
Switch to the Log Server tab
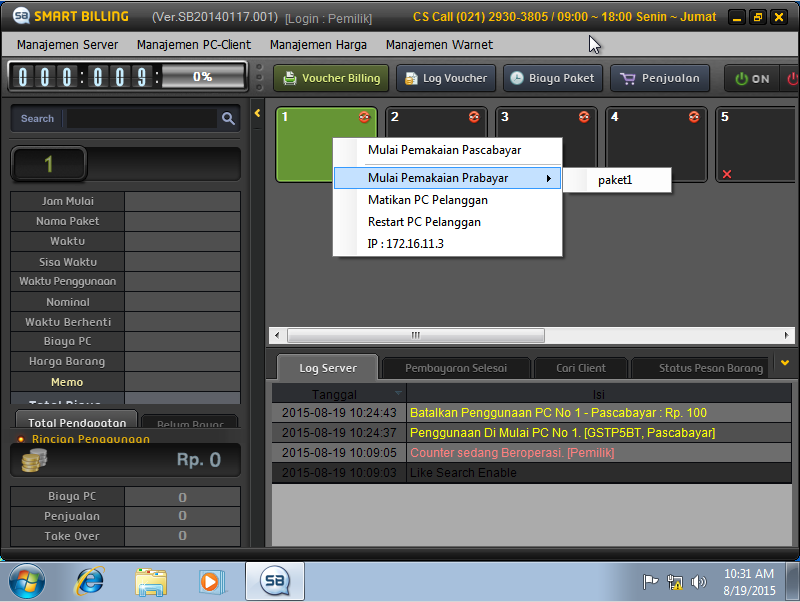[x=328, y=368]
